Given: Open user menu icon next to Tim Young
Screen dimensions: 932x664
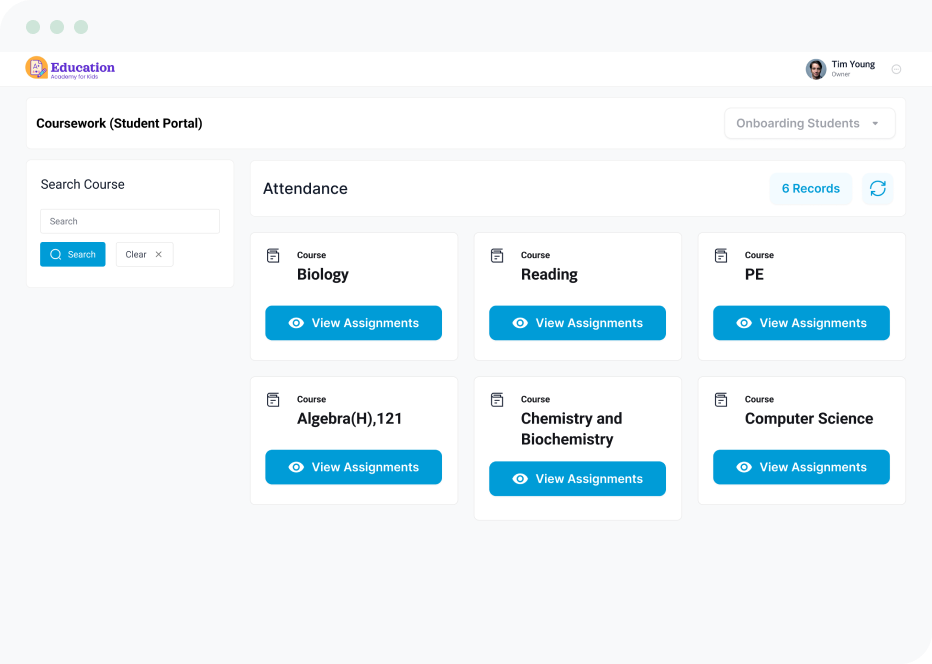Looking at the screenshot, I should tap(896, 69).
